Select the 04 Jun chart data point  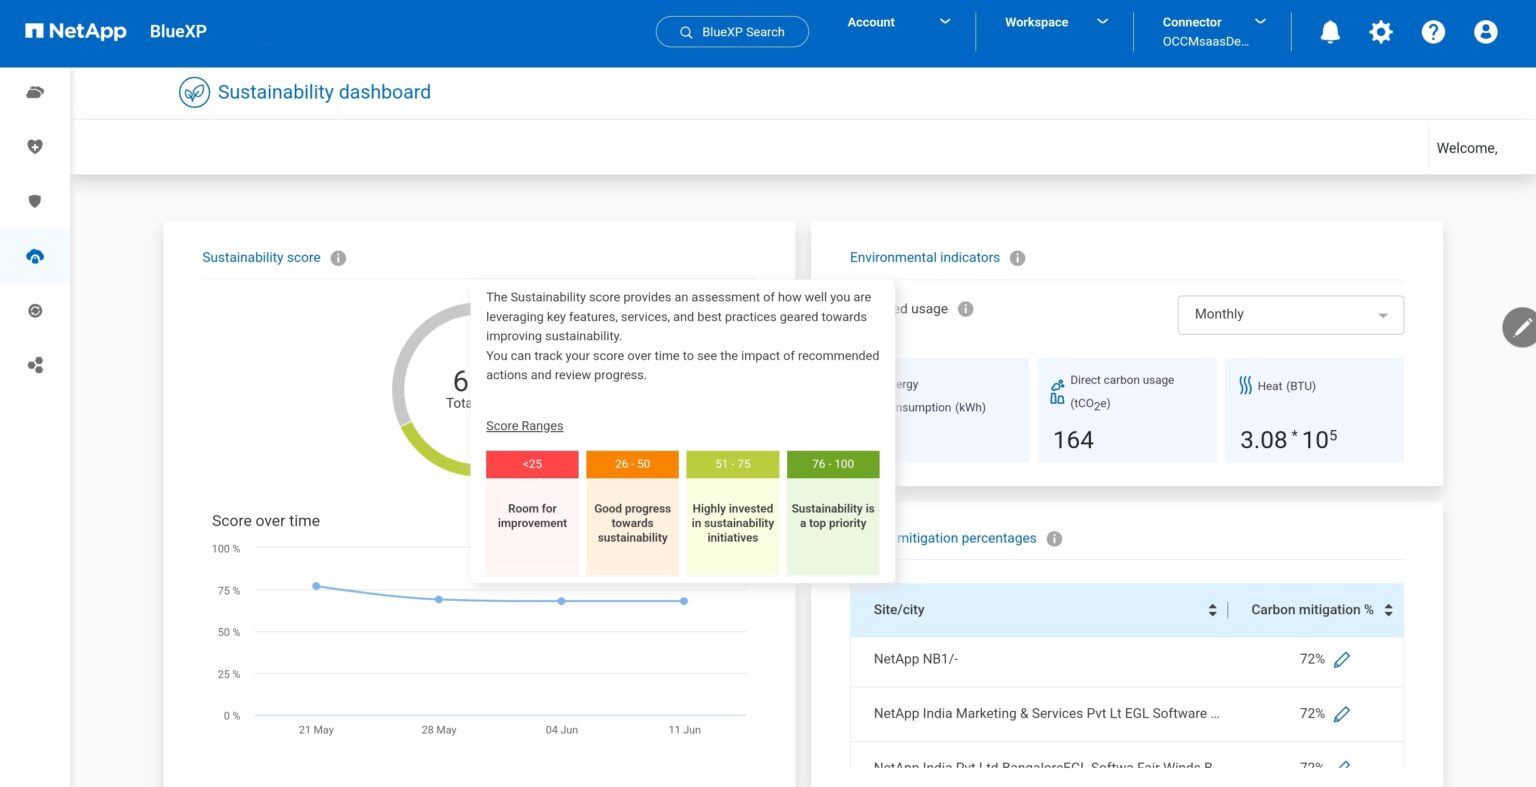[561, 601]
